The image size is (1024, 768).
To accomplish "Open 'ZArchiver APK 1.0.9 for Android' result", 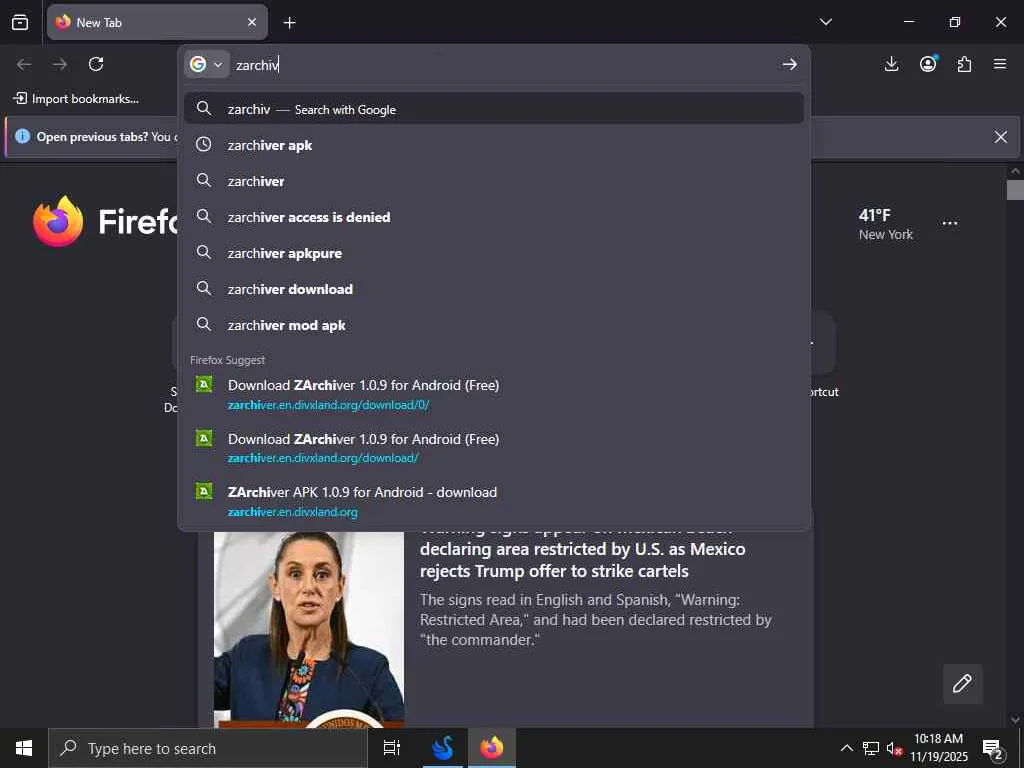I will point(494,502).
